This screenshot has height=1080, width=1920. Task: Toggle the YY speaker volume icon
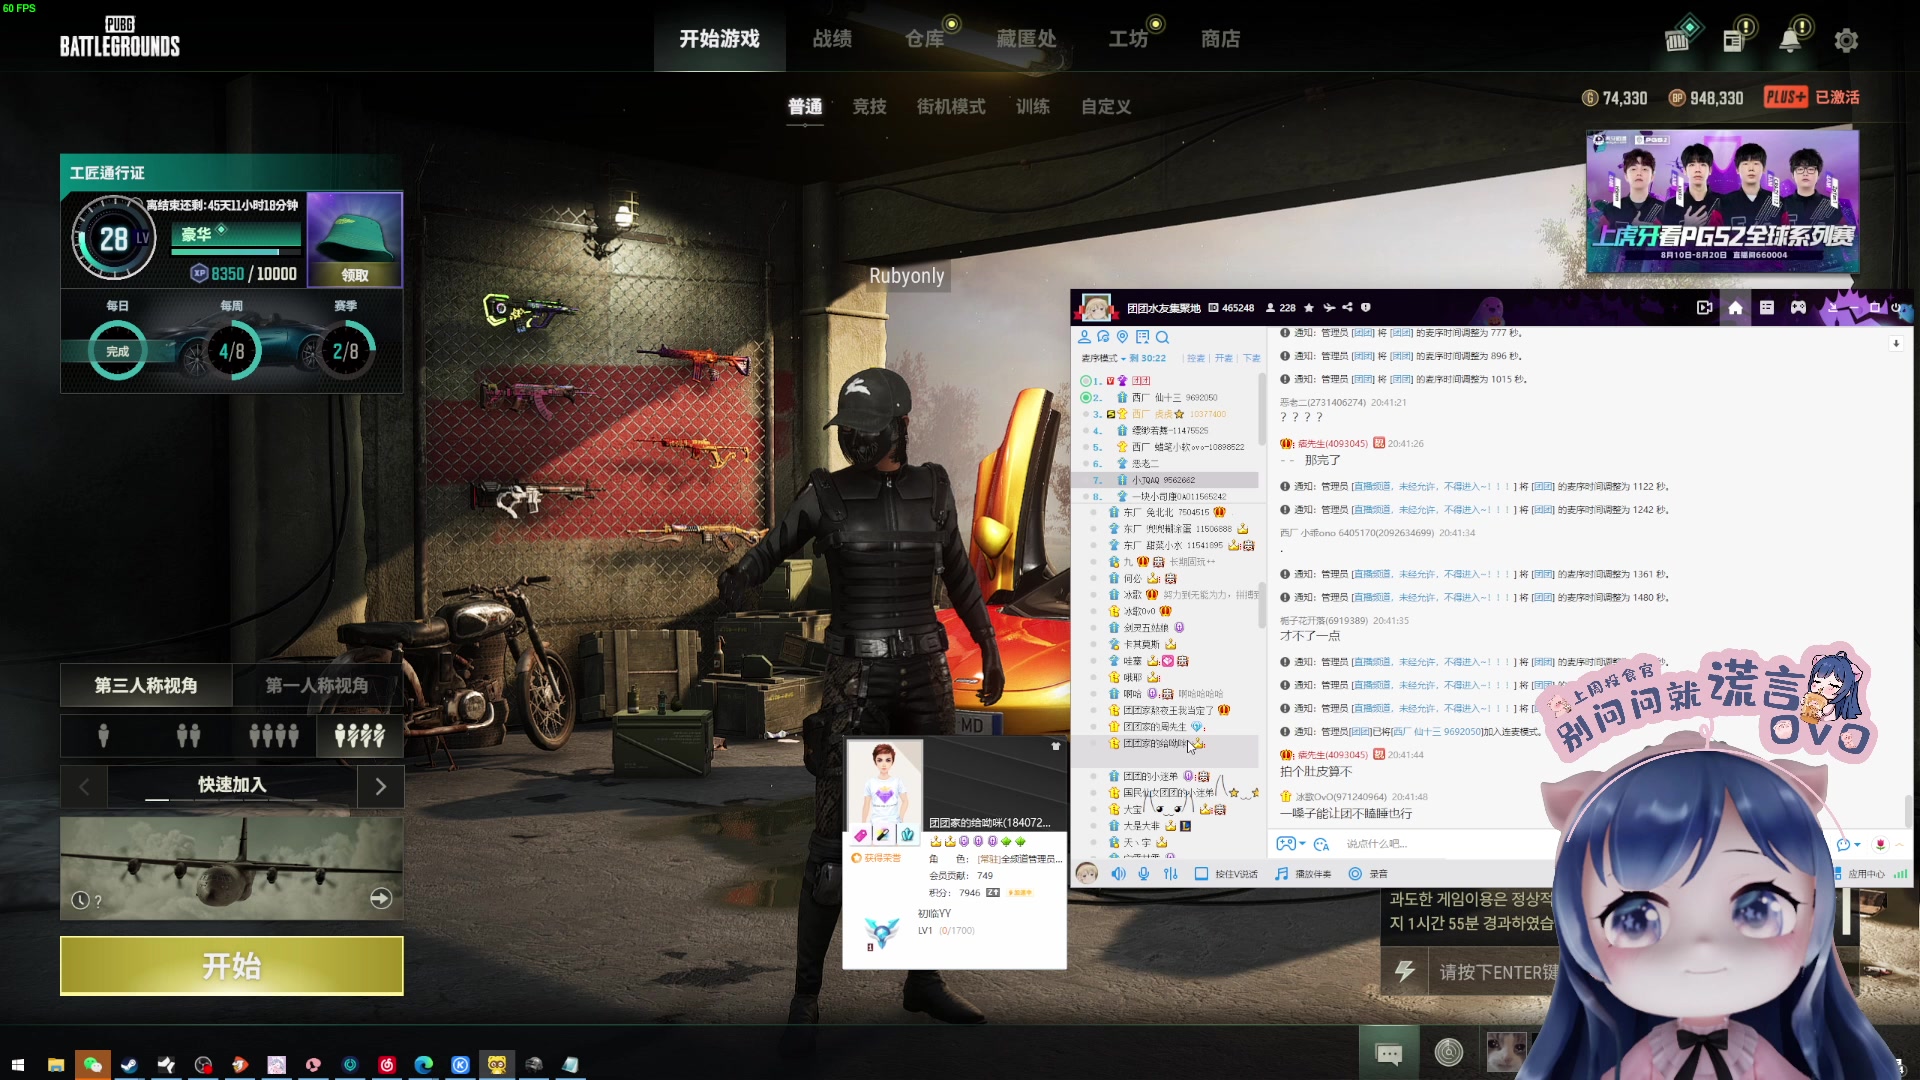1118,874
